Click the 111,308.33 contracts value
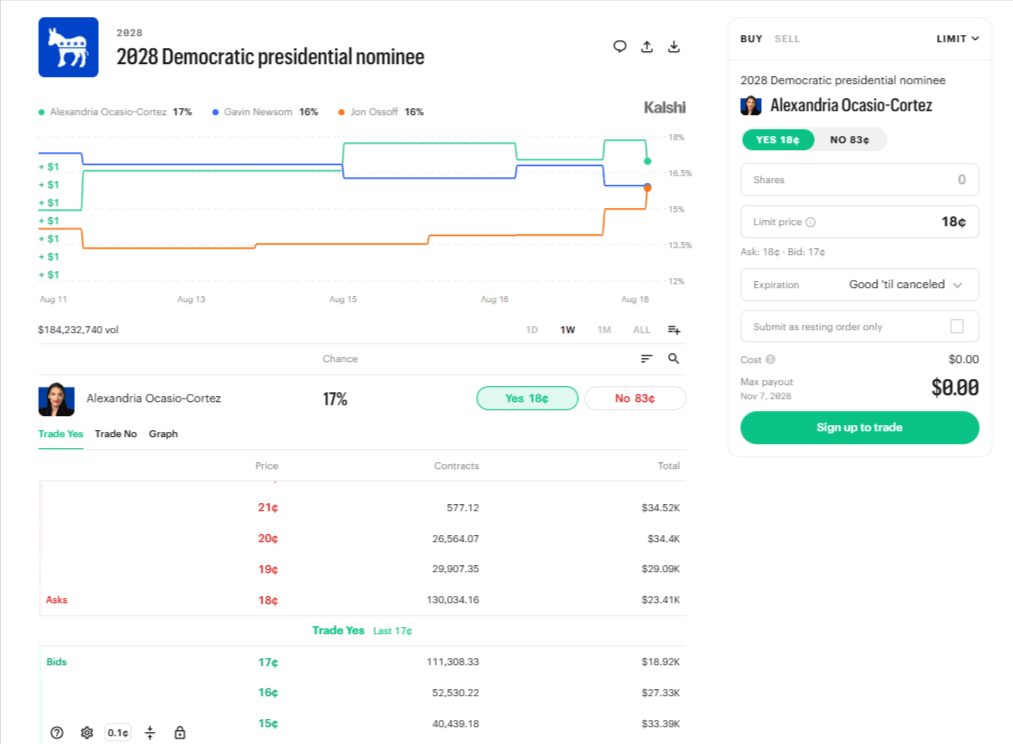 (453, 662)
